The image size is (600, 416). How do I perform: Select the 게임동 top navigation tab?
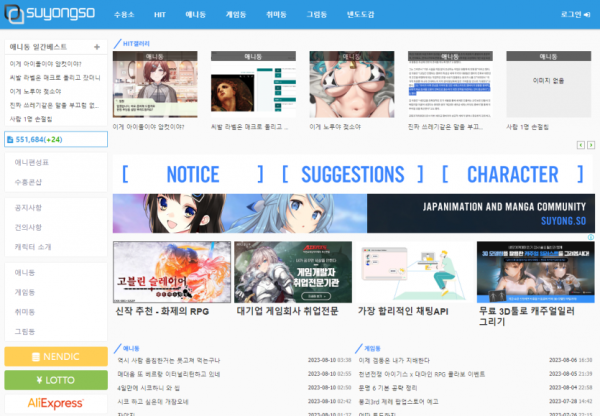click(237, 15)
